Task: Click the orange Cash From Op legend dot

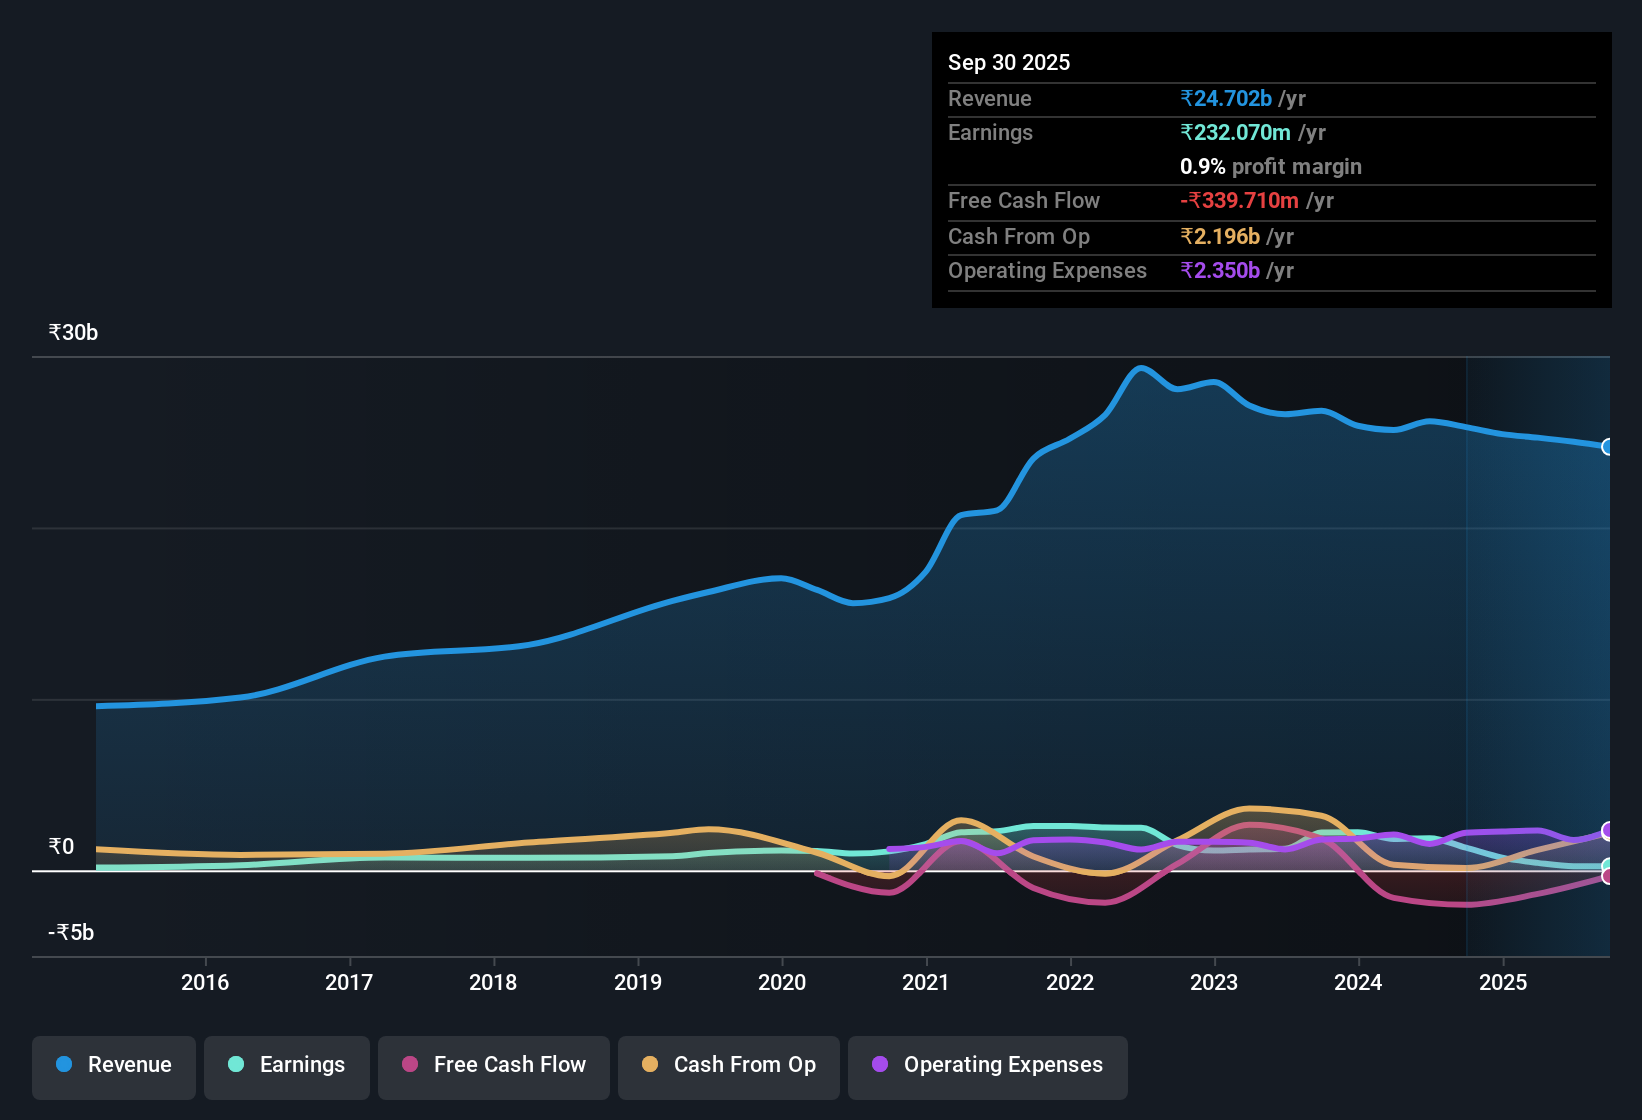Action: click(x=651, y=1065)
